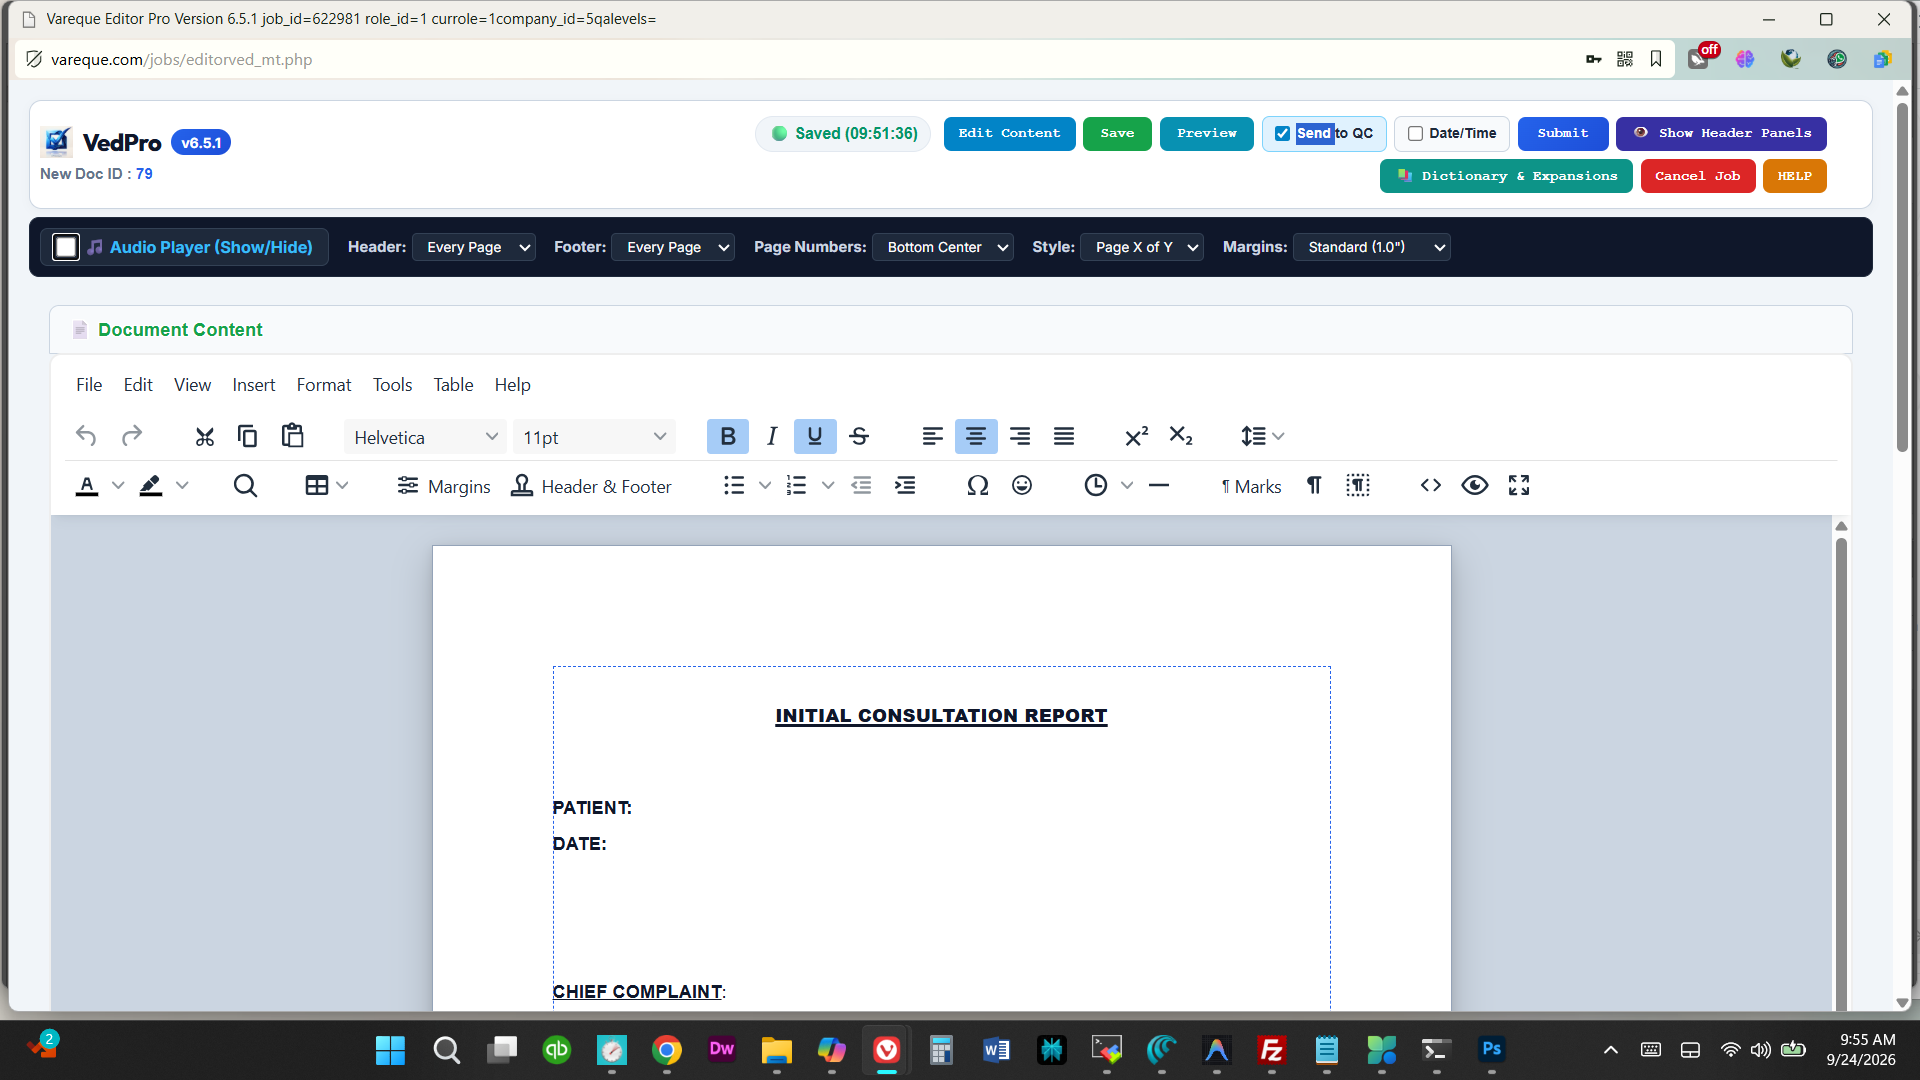This screenshot has height=1080, width=1920.
Task: Open Page Numbers Bottom Center dropdown
Action: click(x=943, y=247)
